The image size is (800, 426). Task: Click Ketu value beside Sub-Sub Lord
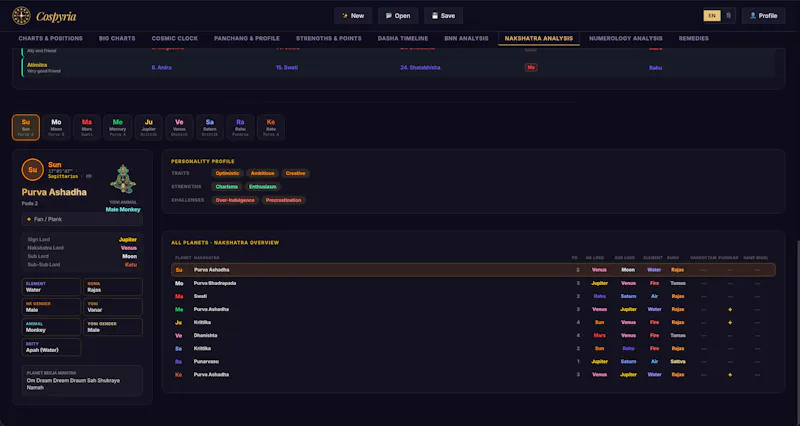pyautogui.click(x=131, y=264)
